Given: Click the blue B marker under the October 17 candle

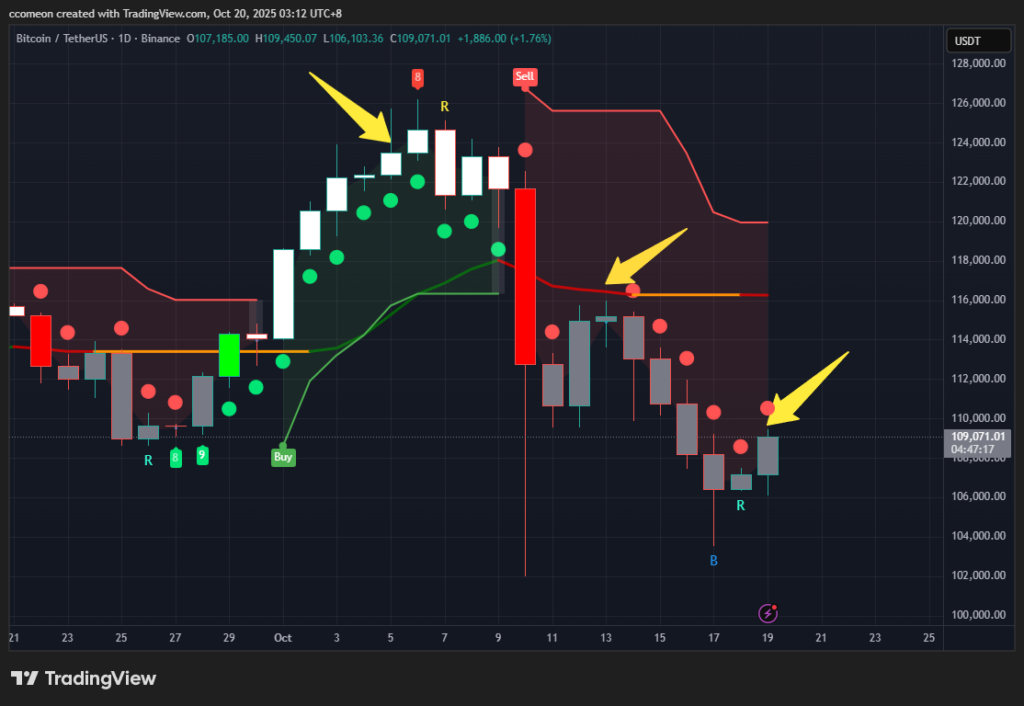Looking at the screenshot, I should click(713, 560).
